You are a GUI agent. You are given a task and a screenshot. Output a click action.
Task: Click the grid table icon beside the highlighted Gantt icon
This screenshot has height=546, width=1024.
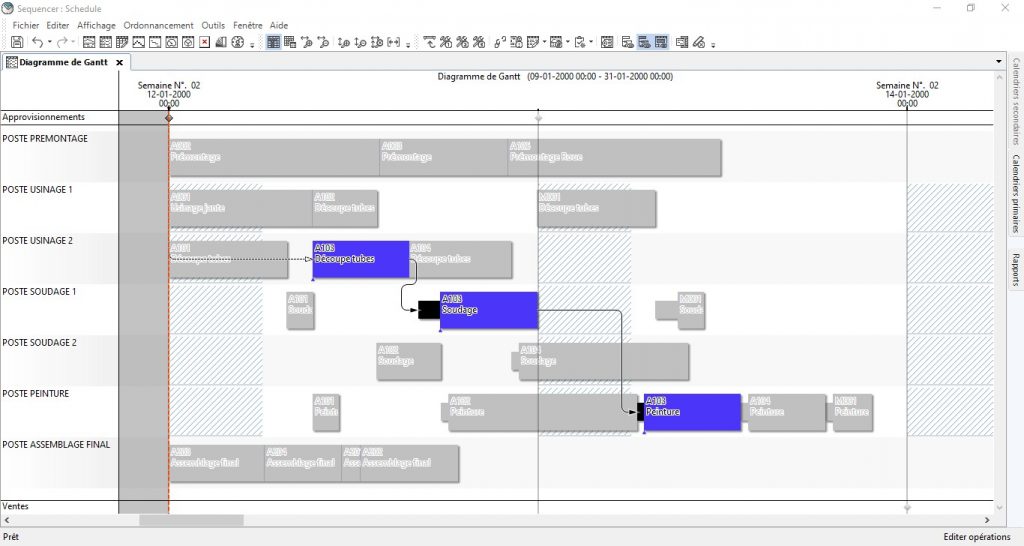(290, 42)
